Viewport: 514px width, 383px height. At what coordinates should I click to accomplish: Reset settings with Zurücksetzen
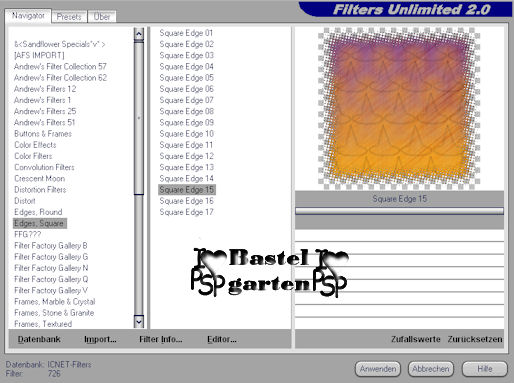point(475,339)
